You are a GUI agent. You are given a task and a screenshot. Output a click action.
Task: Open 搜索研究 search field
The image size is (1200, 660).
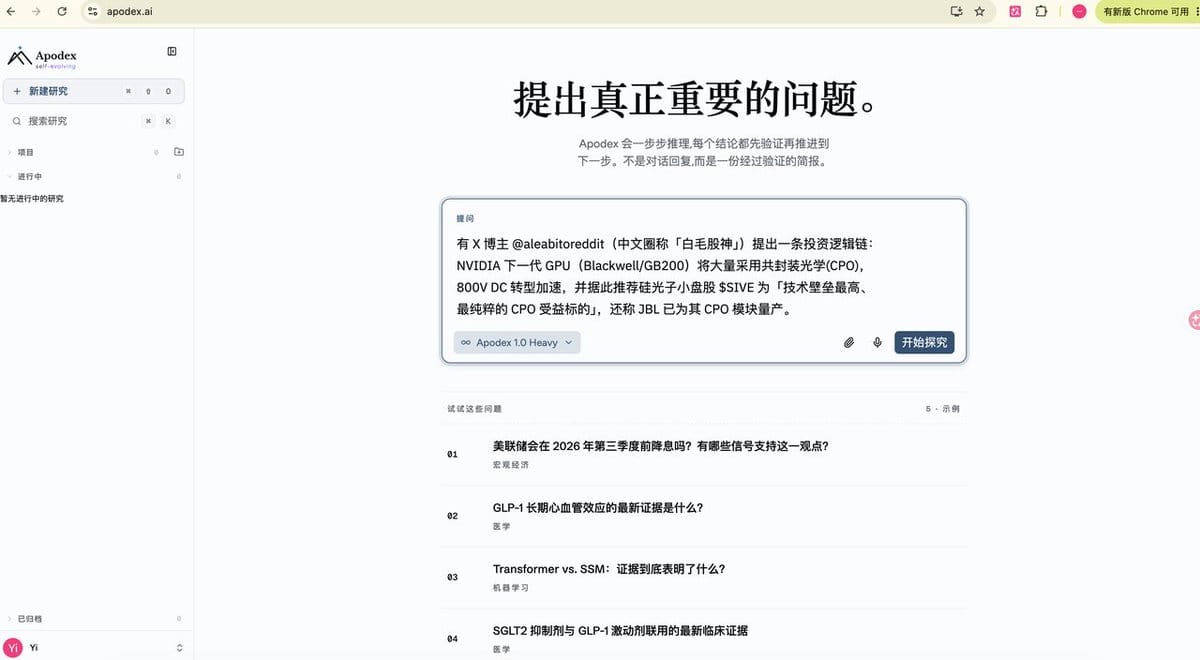click(94, 121)
